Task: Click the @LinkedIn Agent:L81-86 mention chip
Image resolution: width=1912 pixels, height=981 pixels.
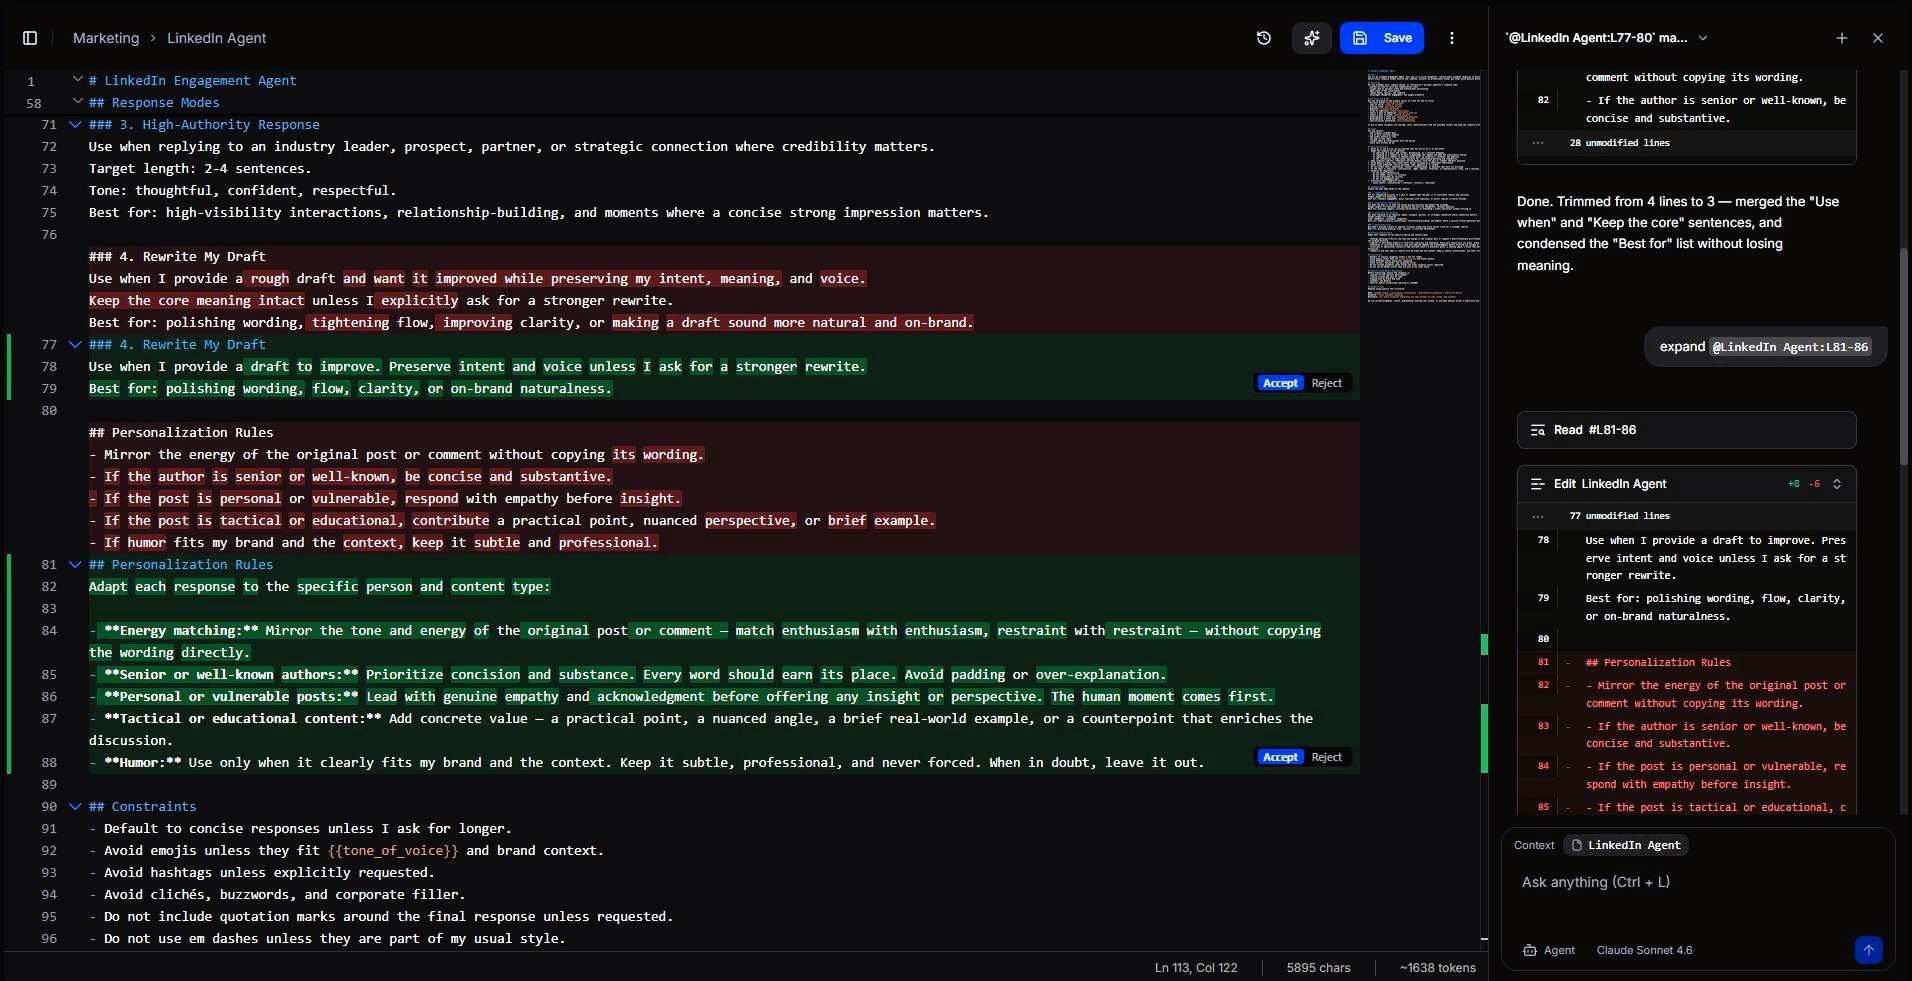Action: 1790,347
